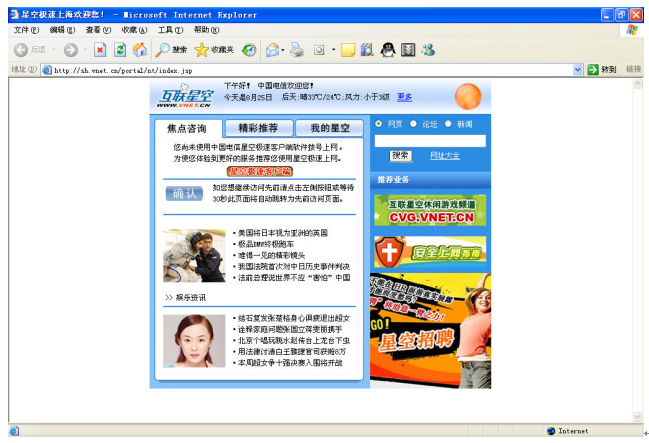This screenshot has height=443, width=649.
Task: Click the address bar URL field
Action: (x=312, y=70)
